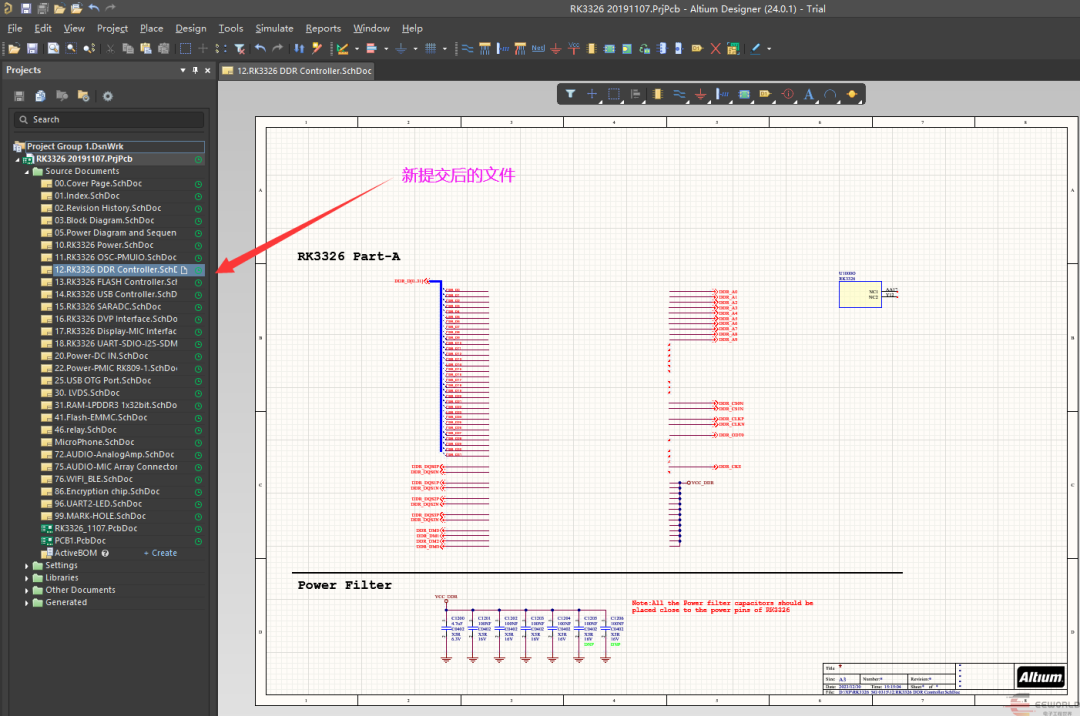Open the Projects panel dropdown arrow
This screenshot has width=1080, height=716.
[182, 70]
